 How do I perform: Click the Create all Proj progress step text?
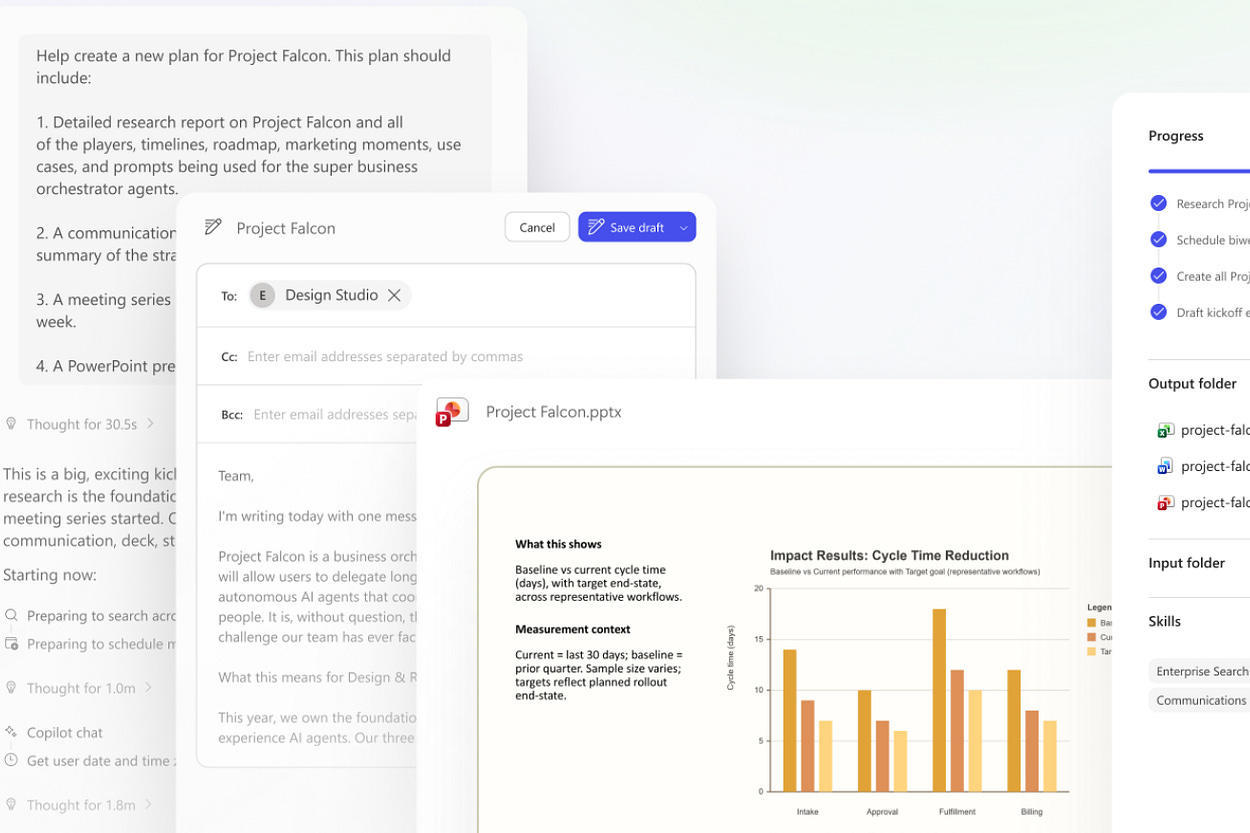[x=1213, y=276]
